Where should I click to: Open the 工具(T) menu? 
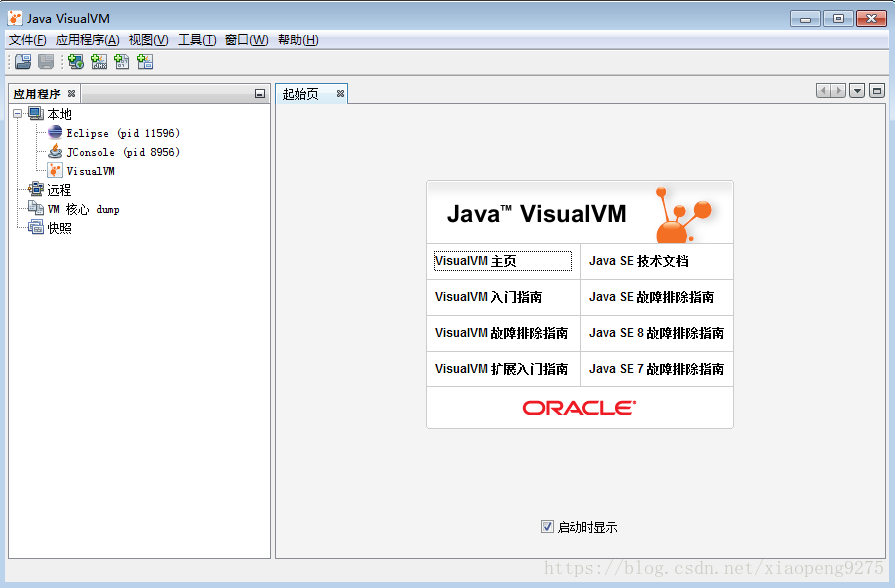[x=197, y=40]
